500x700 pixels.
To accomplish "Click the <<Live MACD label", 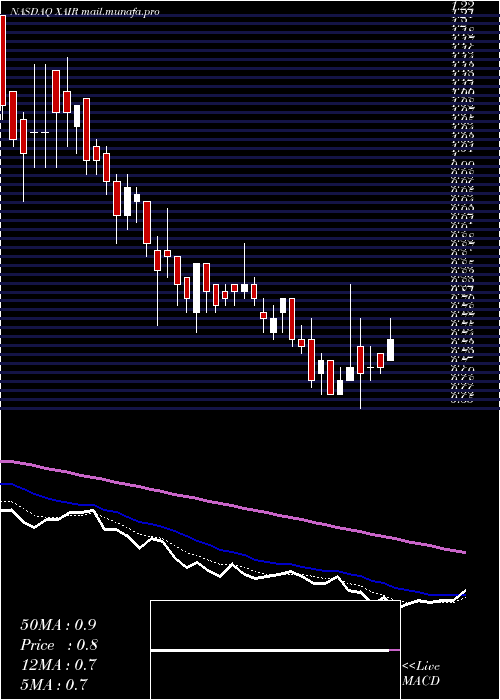I will [421, 674].
